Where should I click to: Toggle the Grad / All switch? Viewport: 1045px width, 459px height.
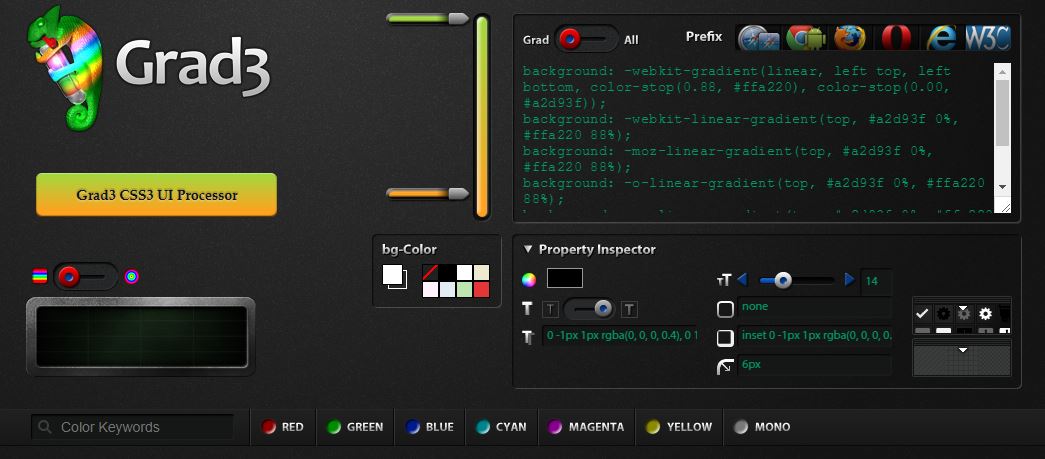pyautogui.click(x=586, y=39)
